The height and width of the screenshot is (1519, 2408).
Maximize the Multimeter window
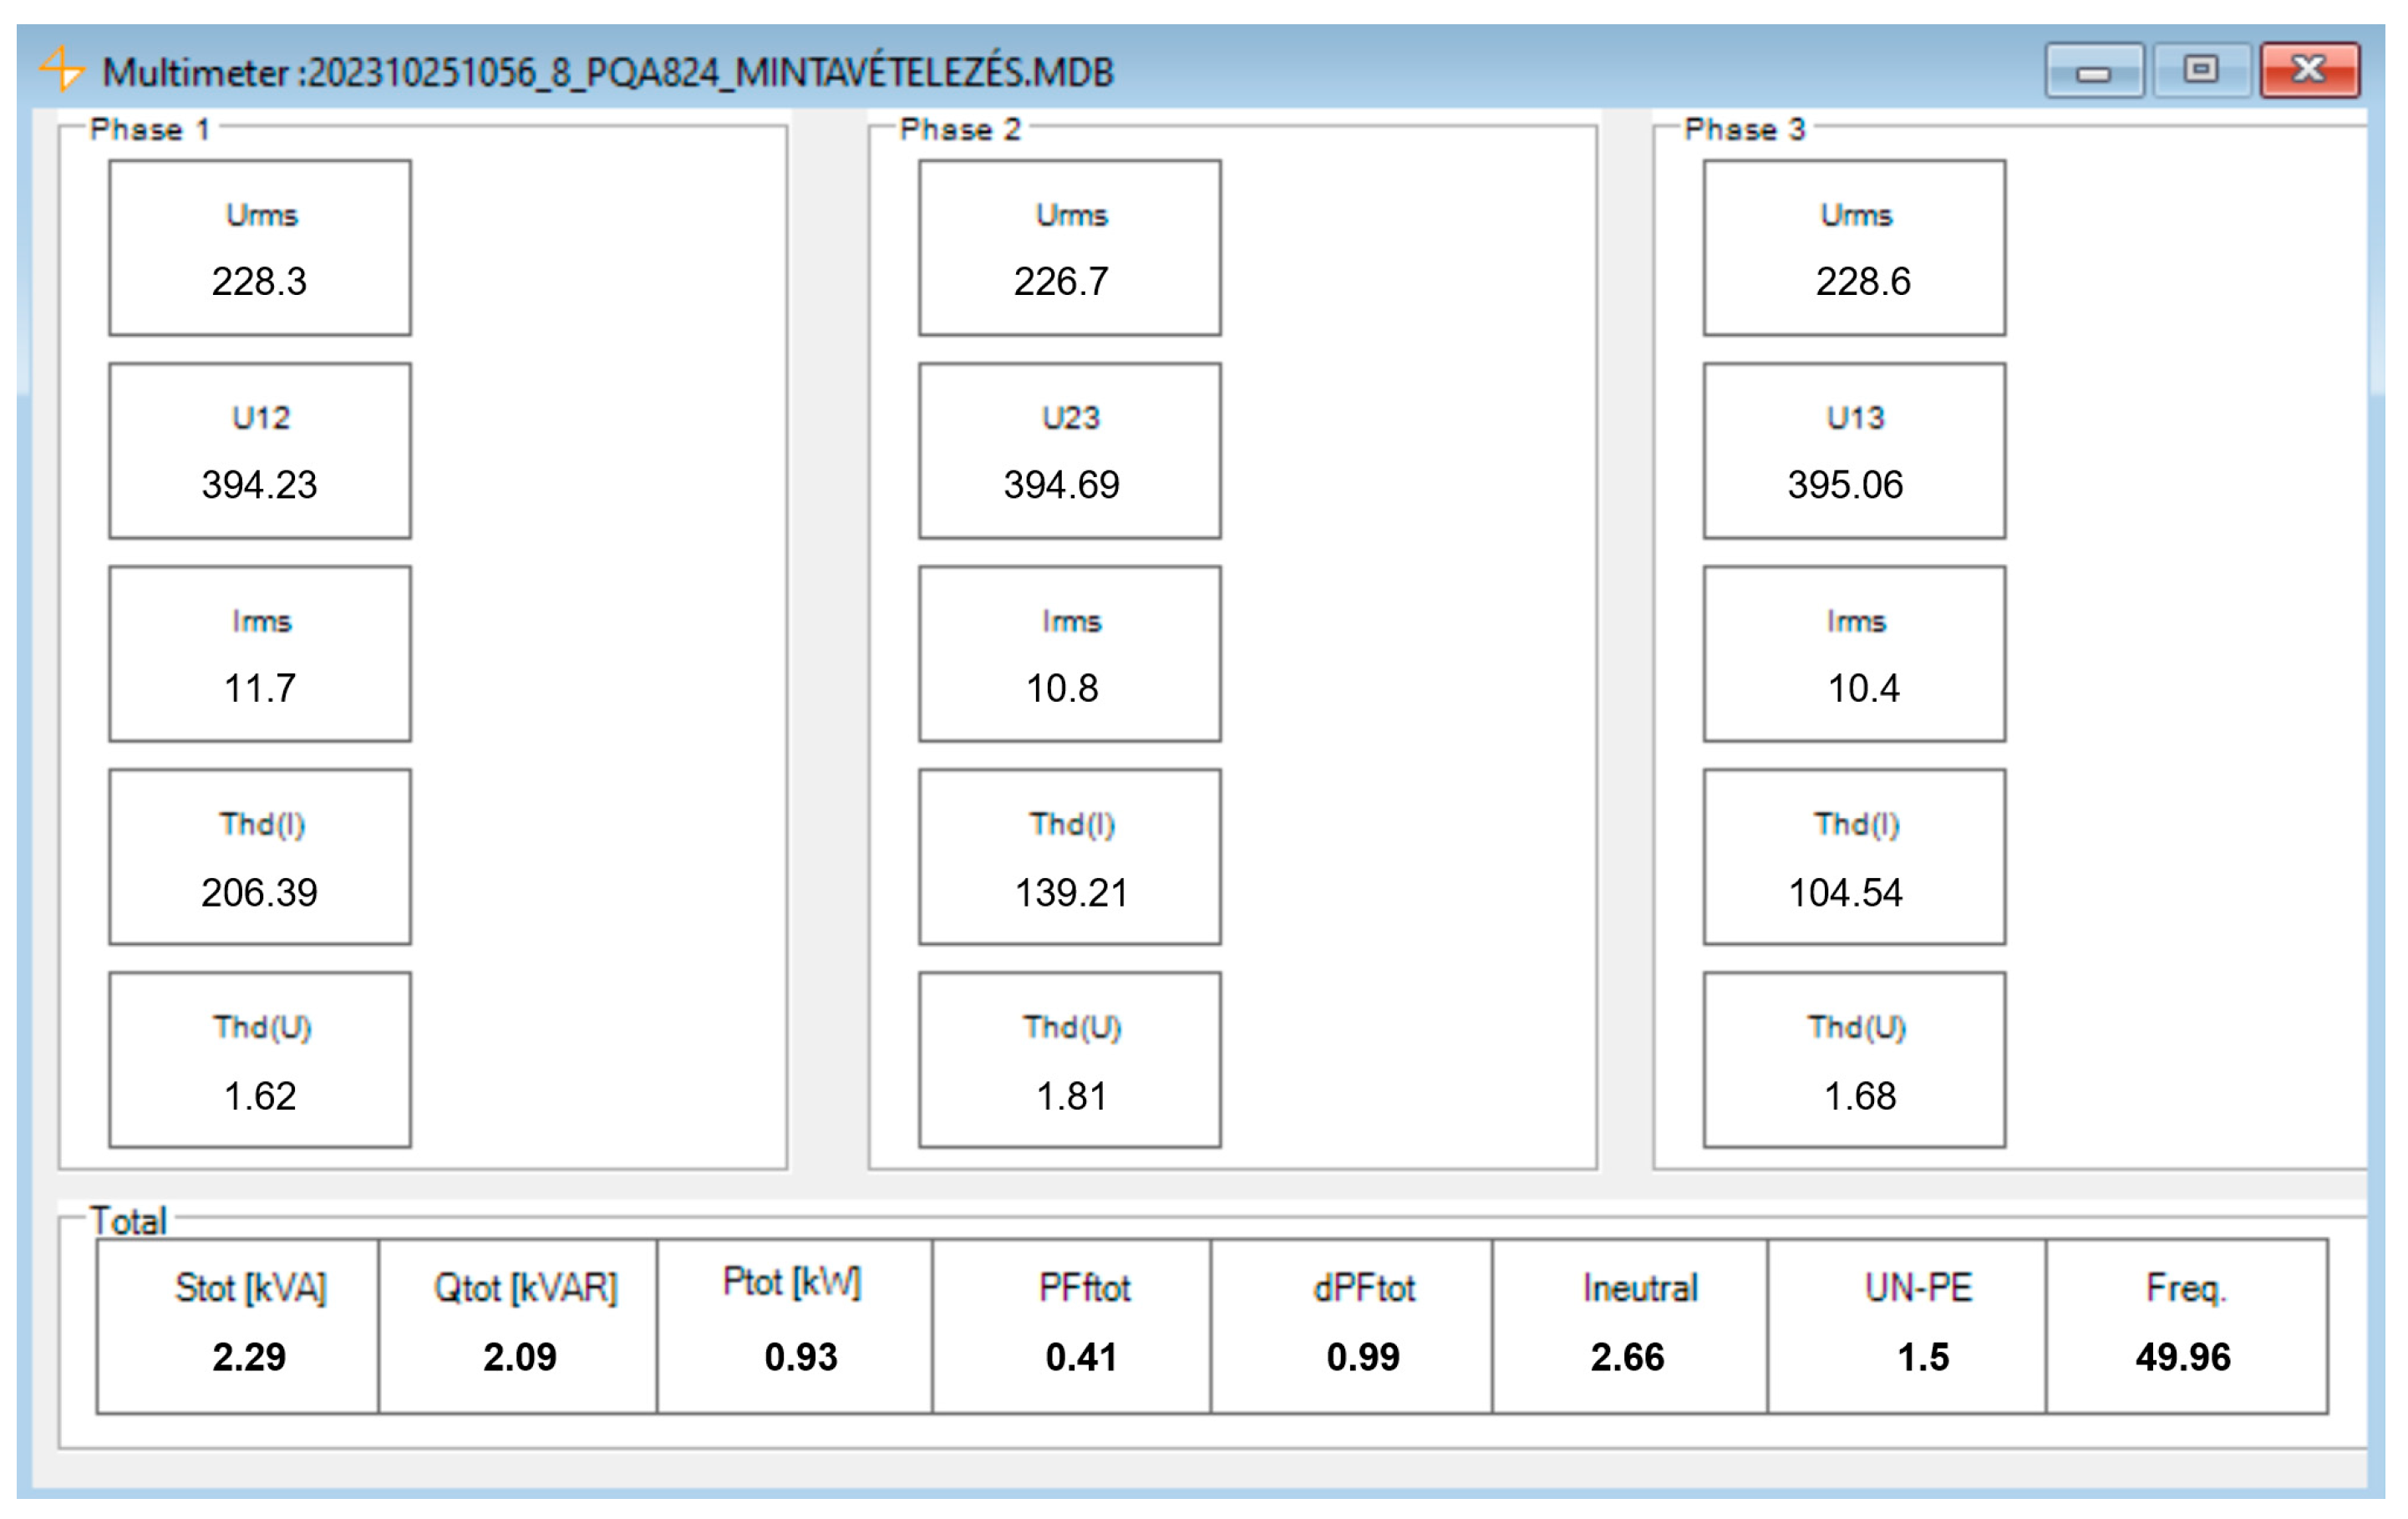pyautogui.click(x=2200, y=70)
